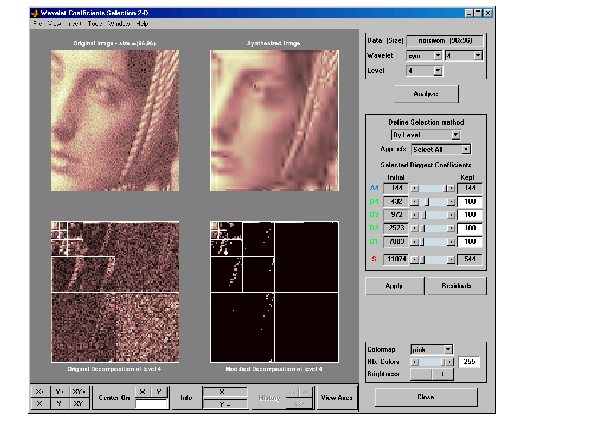This screenshot has width=600, height=423.
Task: Toggle Center On X button
Action: point(143,392)
